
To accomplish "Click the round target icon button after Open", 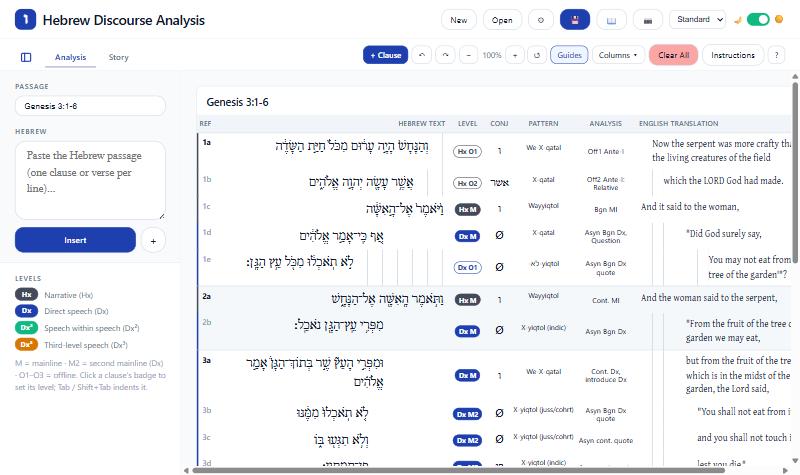I will coord(541,20).
